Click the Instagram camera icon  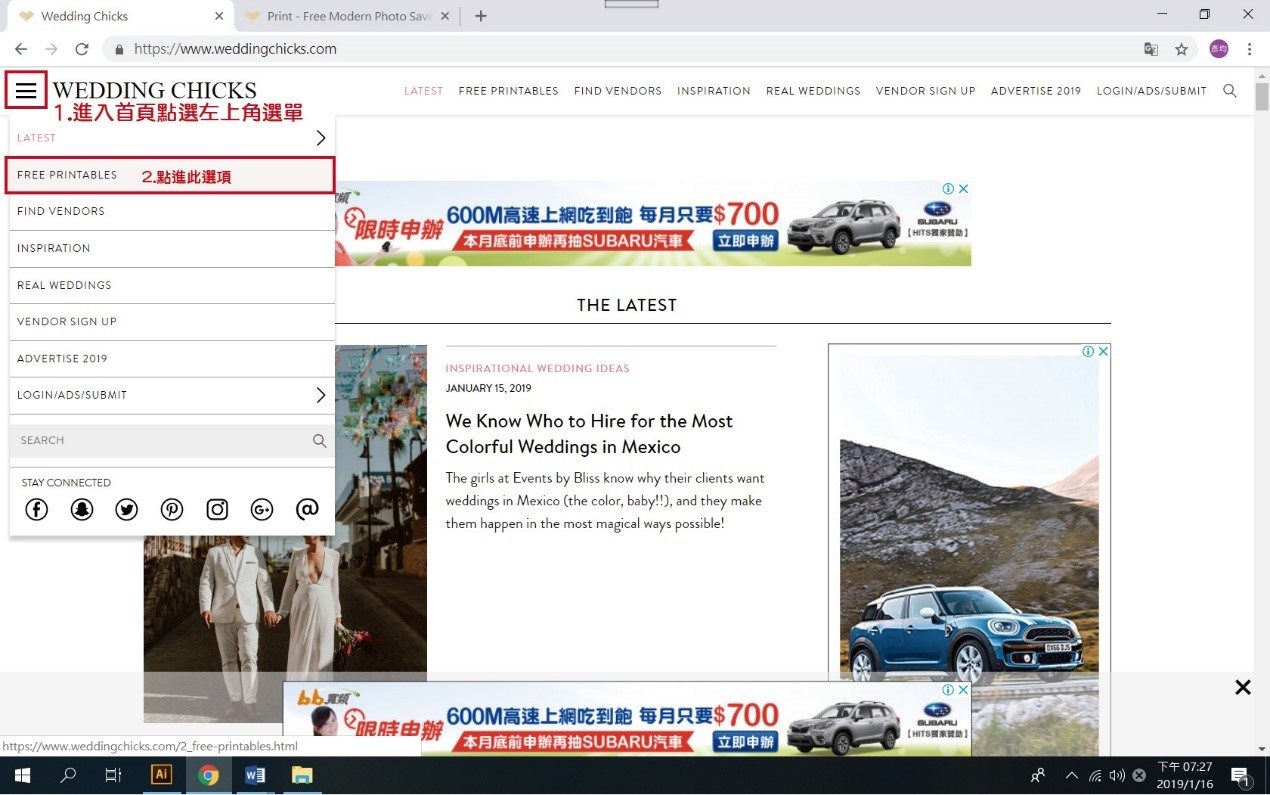(x=217, y=510)
